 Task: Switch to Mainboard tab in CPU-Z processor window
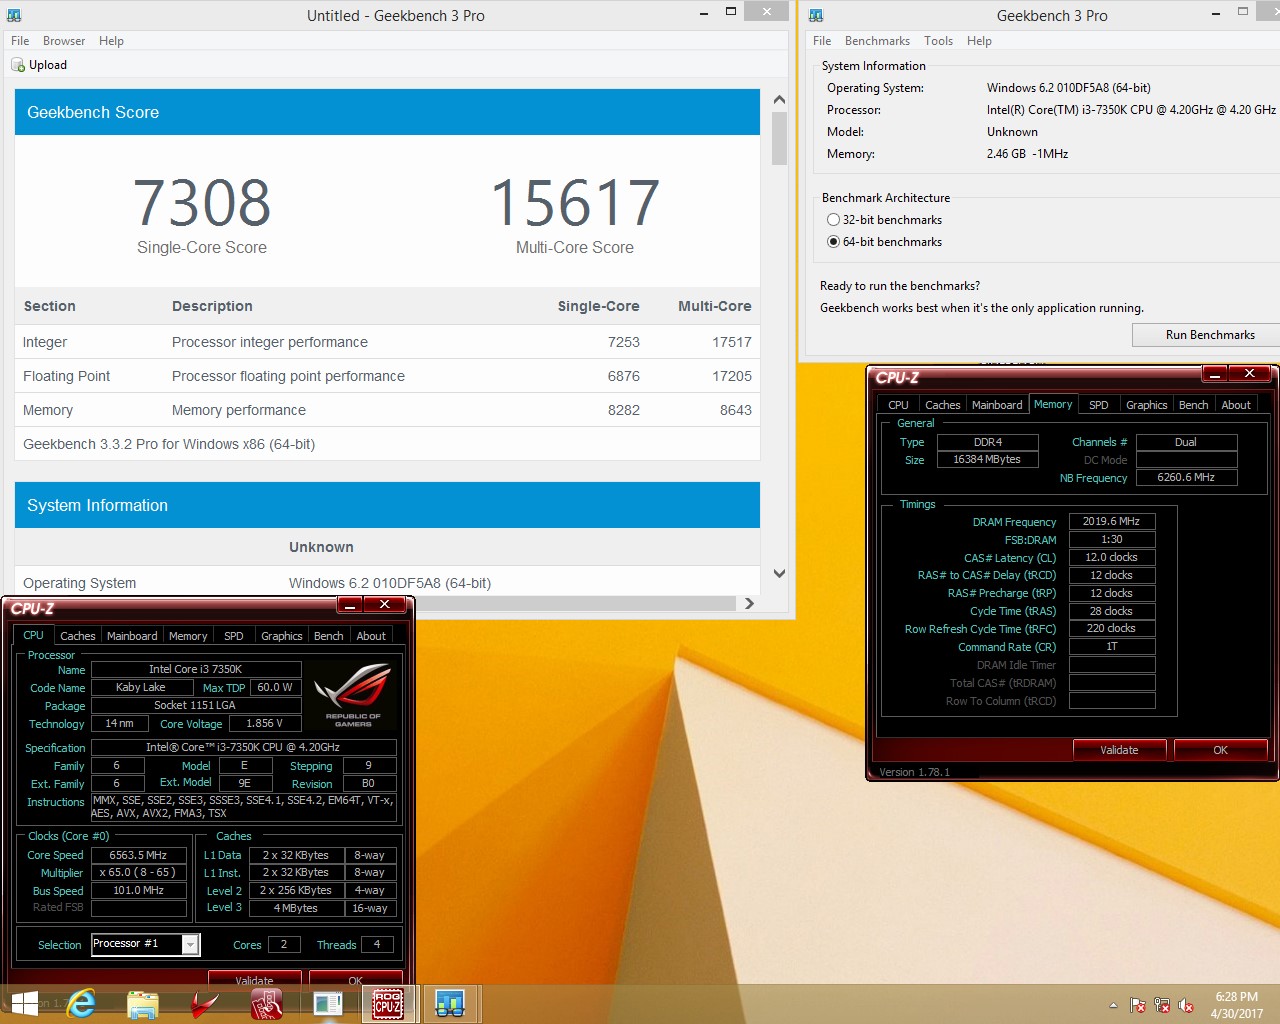(x=132, y=636)
